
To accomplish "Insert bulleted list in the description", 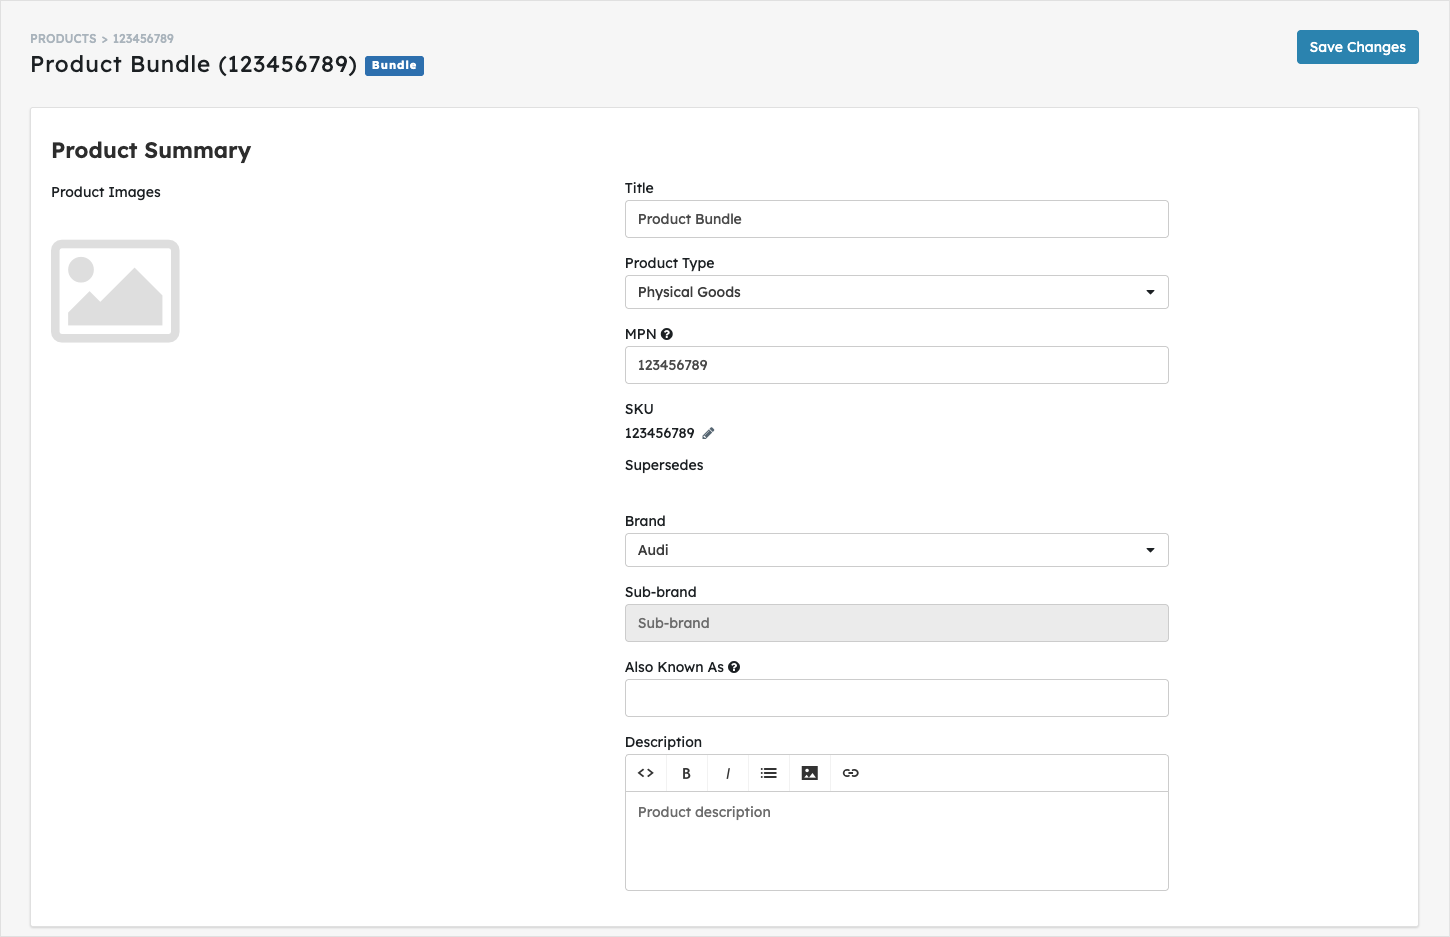I will [x=768, y=773].
